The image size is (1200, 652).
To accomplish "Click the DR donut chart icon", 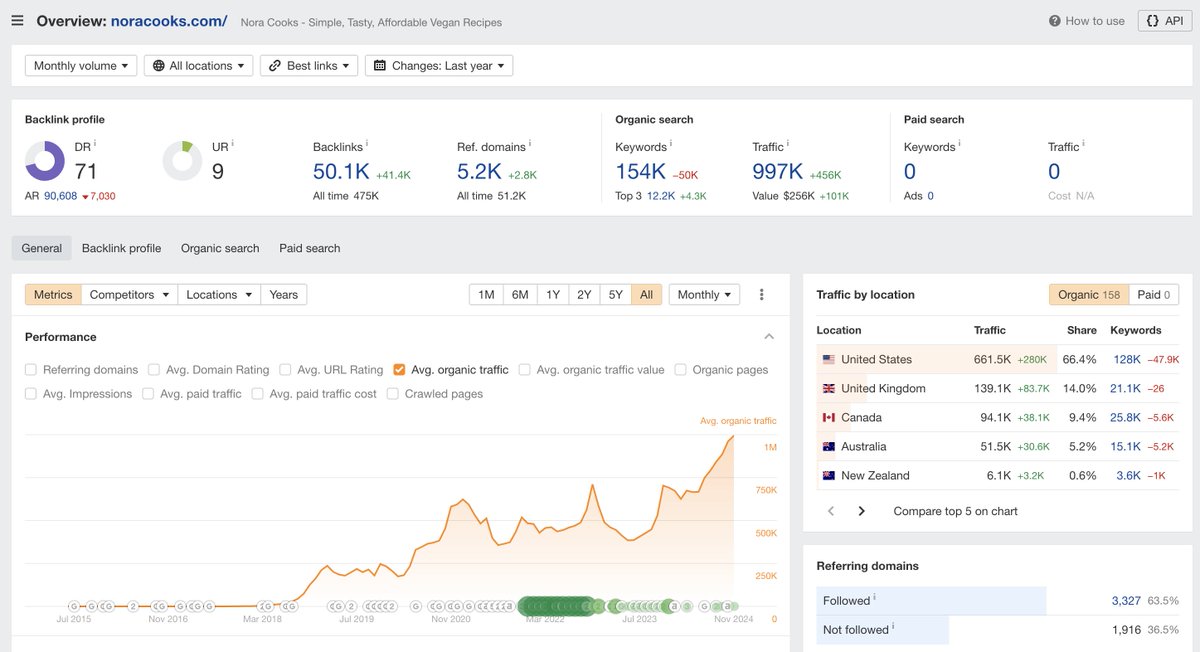I will (45, 161).
